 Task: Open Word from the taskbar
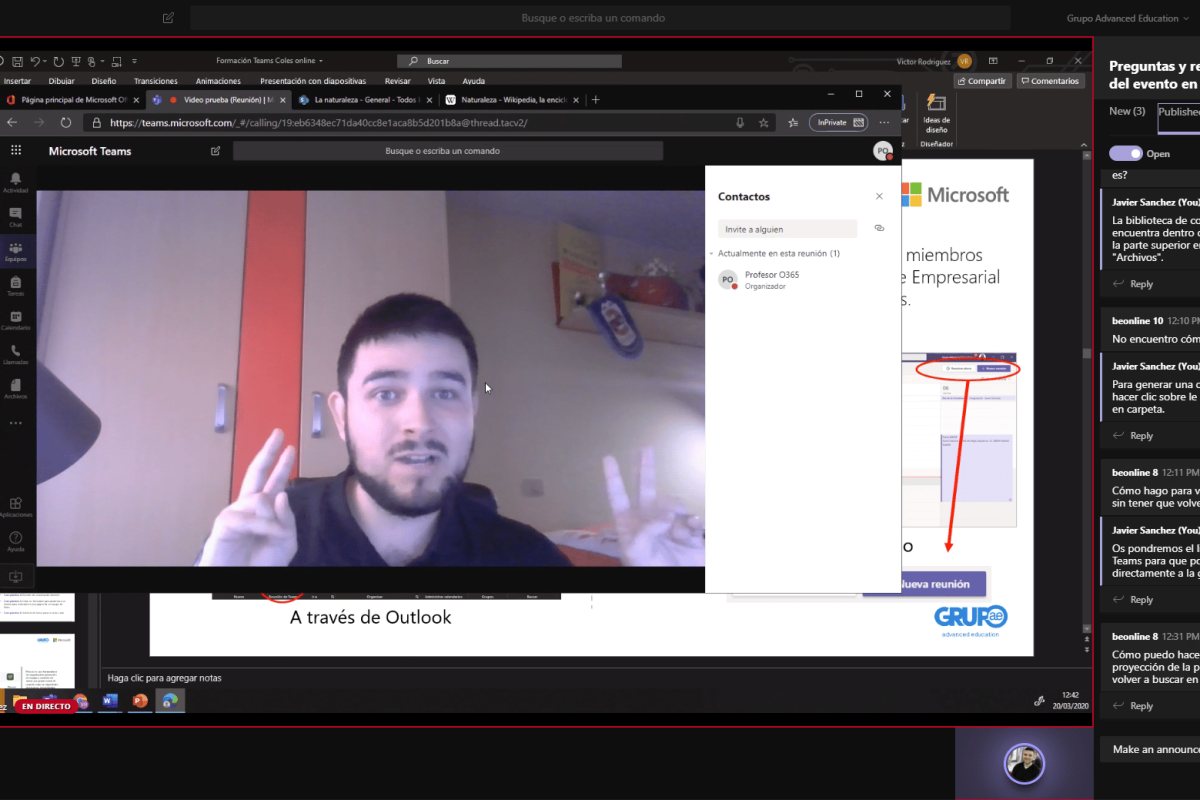[110, 700]
